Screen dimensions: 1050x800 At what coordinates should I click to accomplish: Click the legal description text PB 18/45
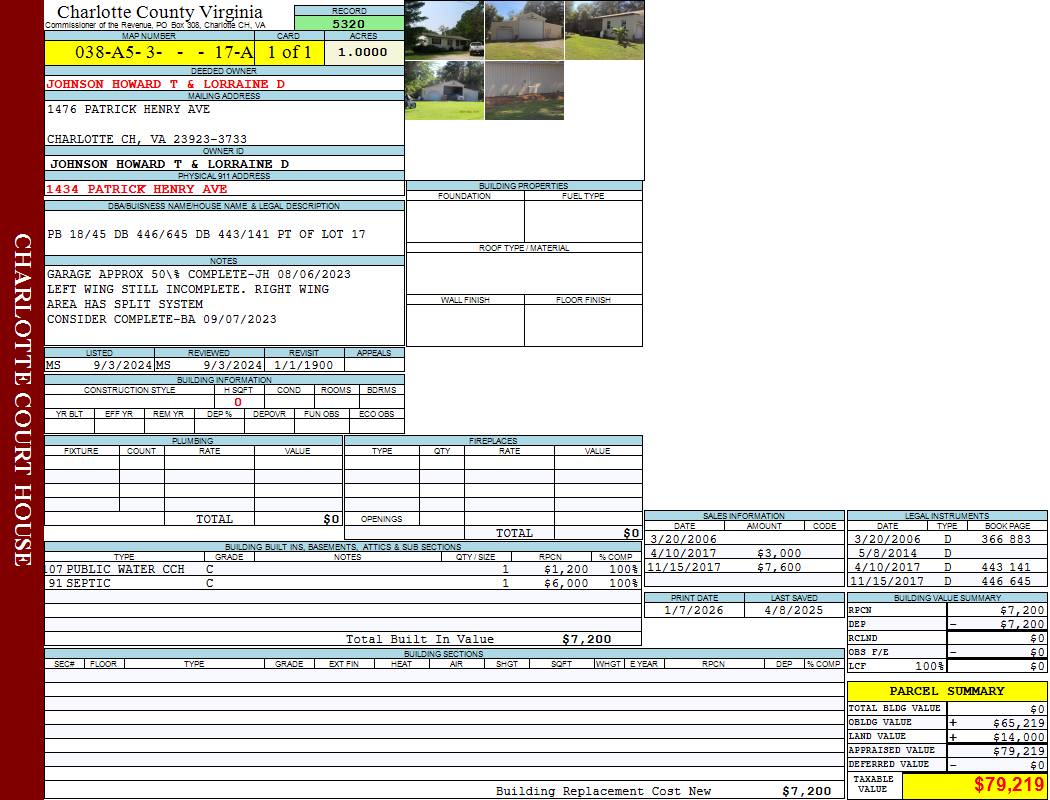coord(206,234)
